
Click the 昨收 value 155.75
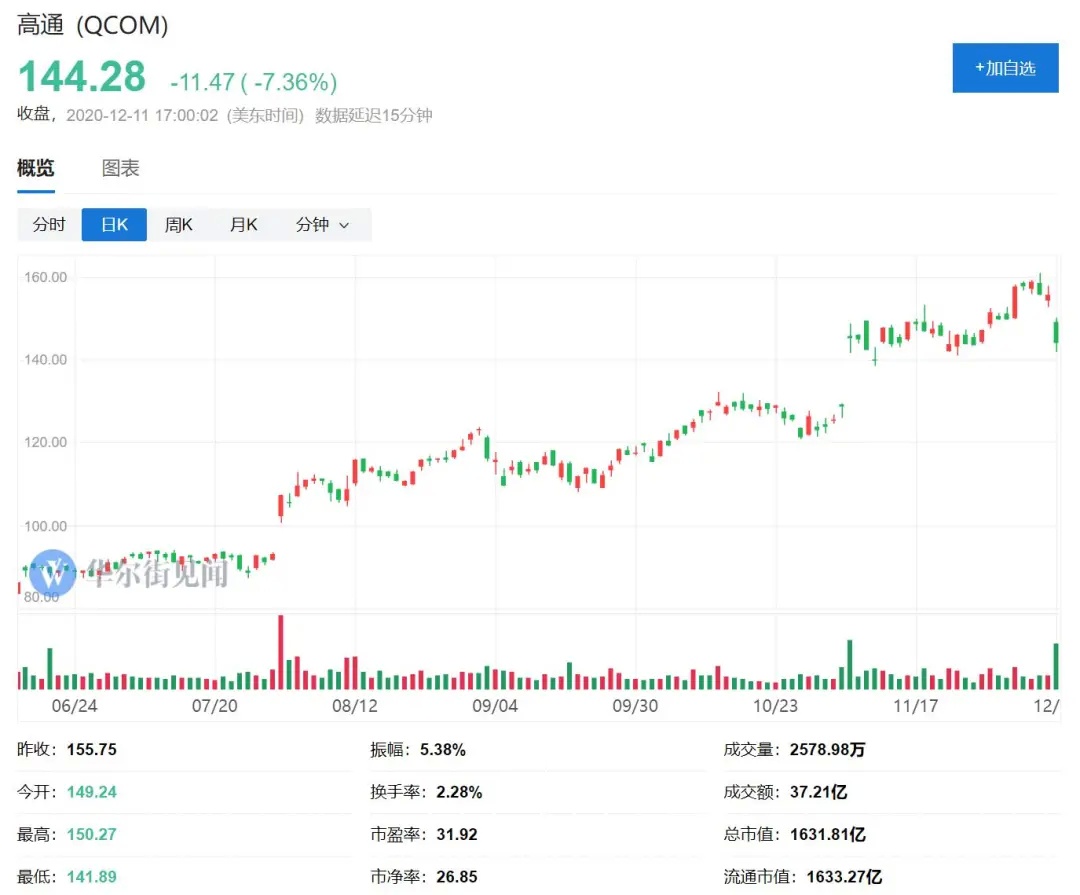point(92,750)
